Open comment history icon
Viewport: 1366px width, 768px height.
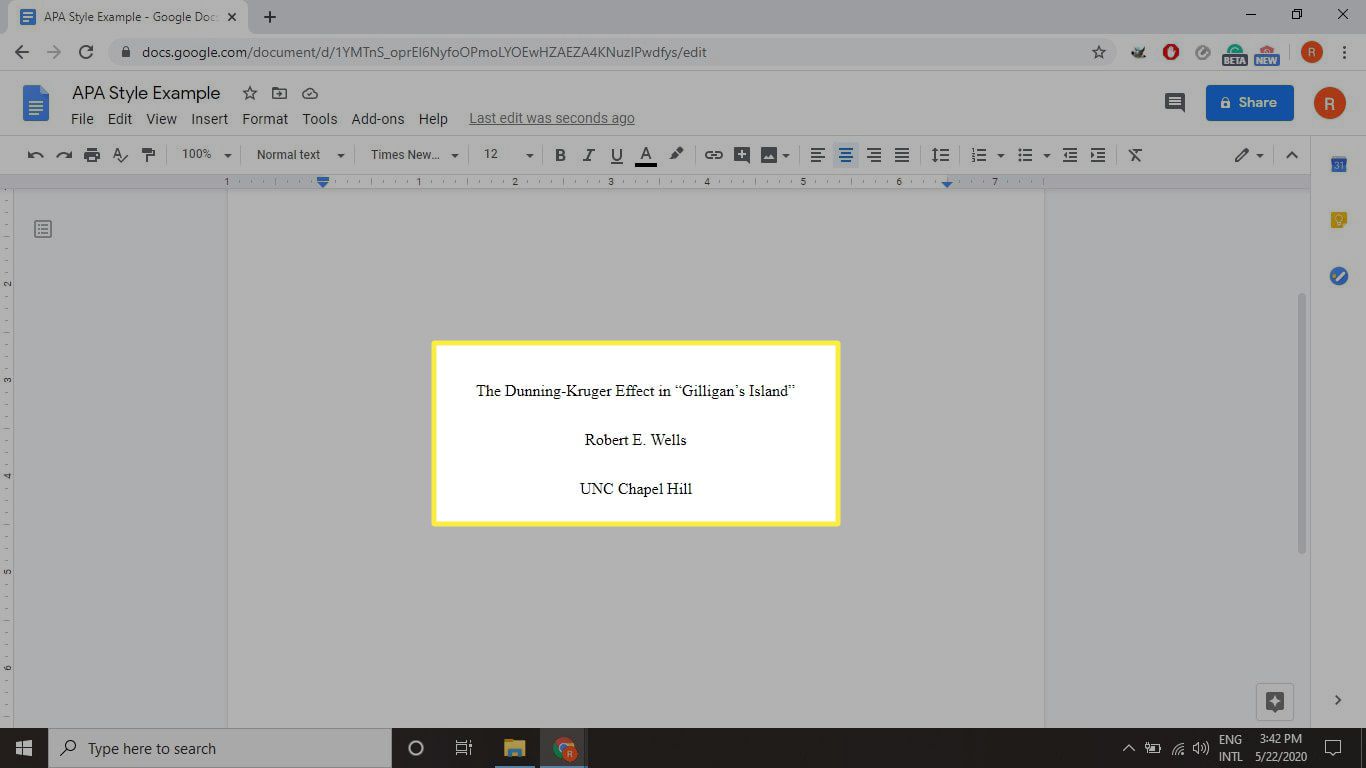point(1175,102)
